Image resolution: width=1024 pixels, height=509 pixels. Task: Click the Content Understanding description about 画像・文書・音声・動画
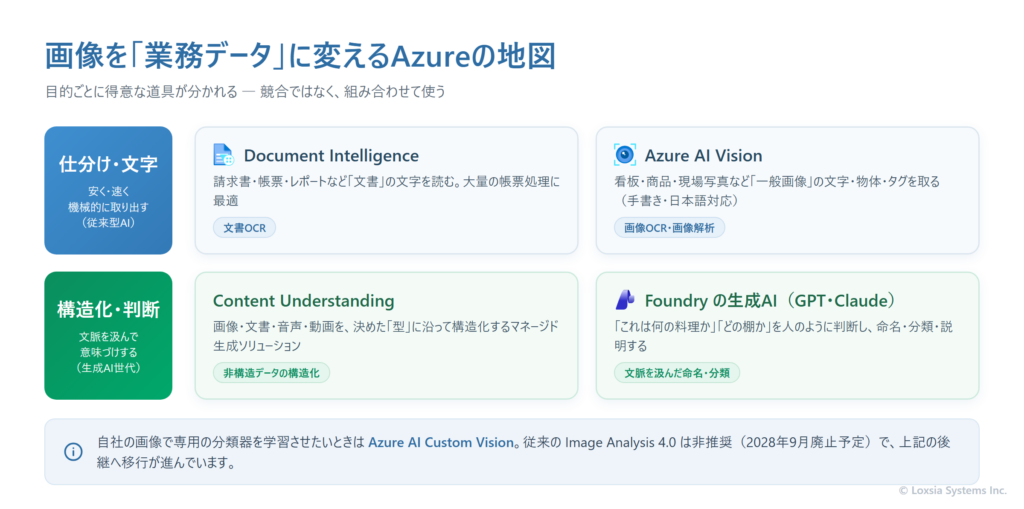coord(386,336)
